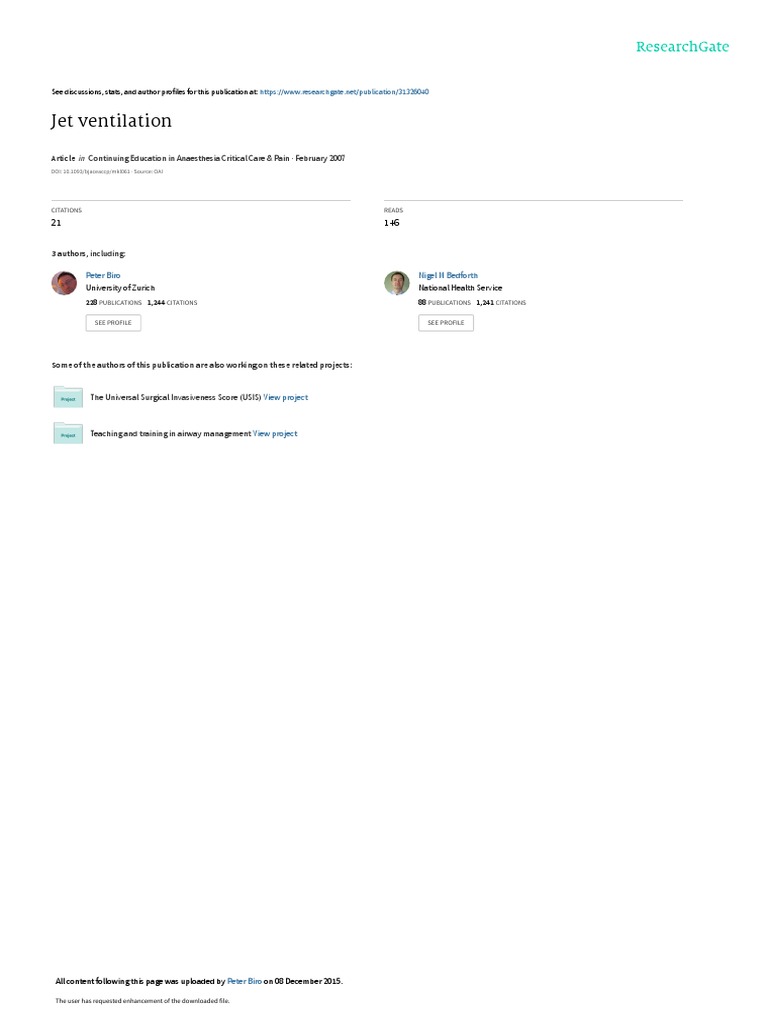Click the Jet ventilation article title

pyautogui.click(x=112, y=121)
